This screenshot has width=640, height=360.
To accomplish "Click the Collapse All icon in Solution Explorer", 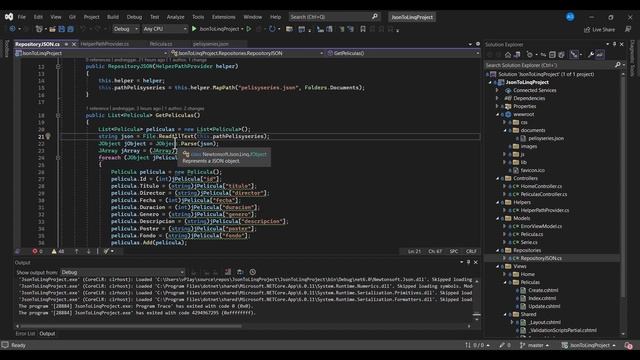I will pyautogui.click(x=552, y=55).
